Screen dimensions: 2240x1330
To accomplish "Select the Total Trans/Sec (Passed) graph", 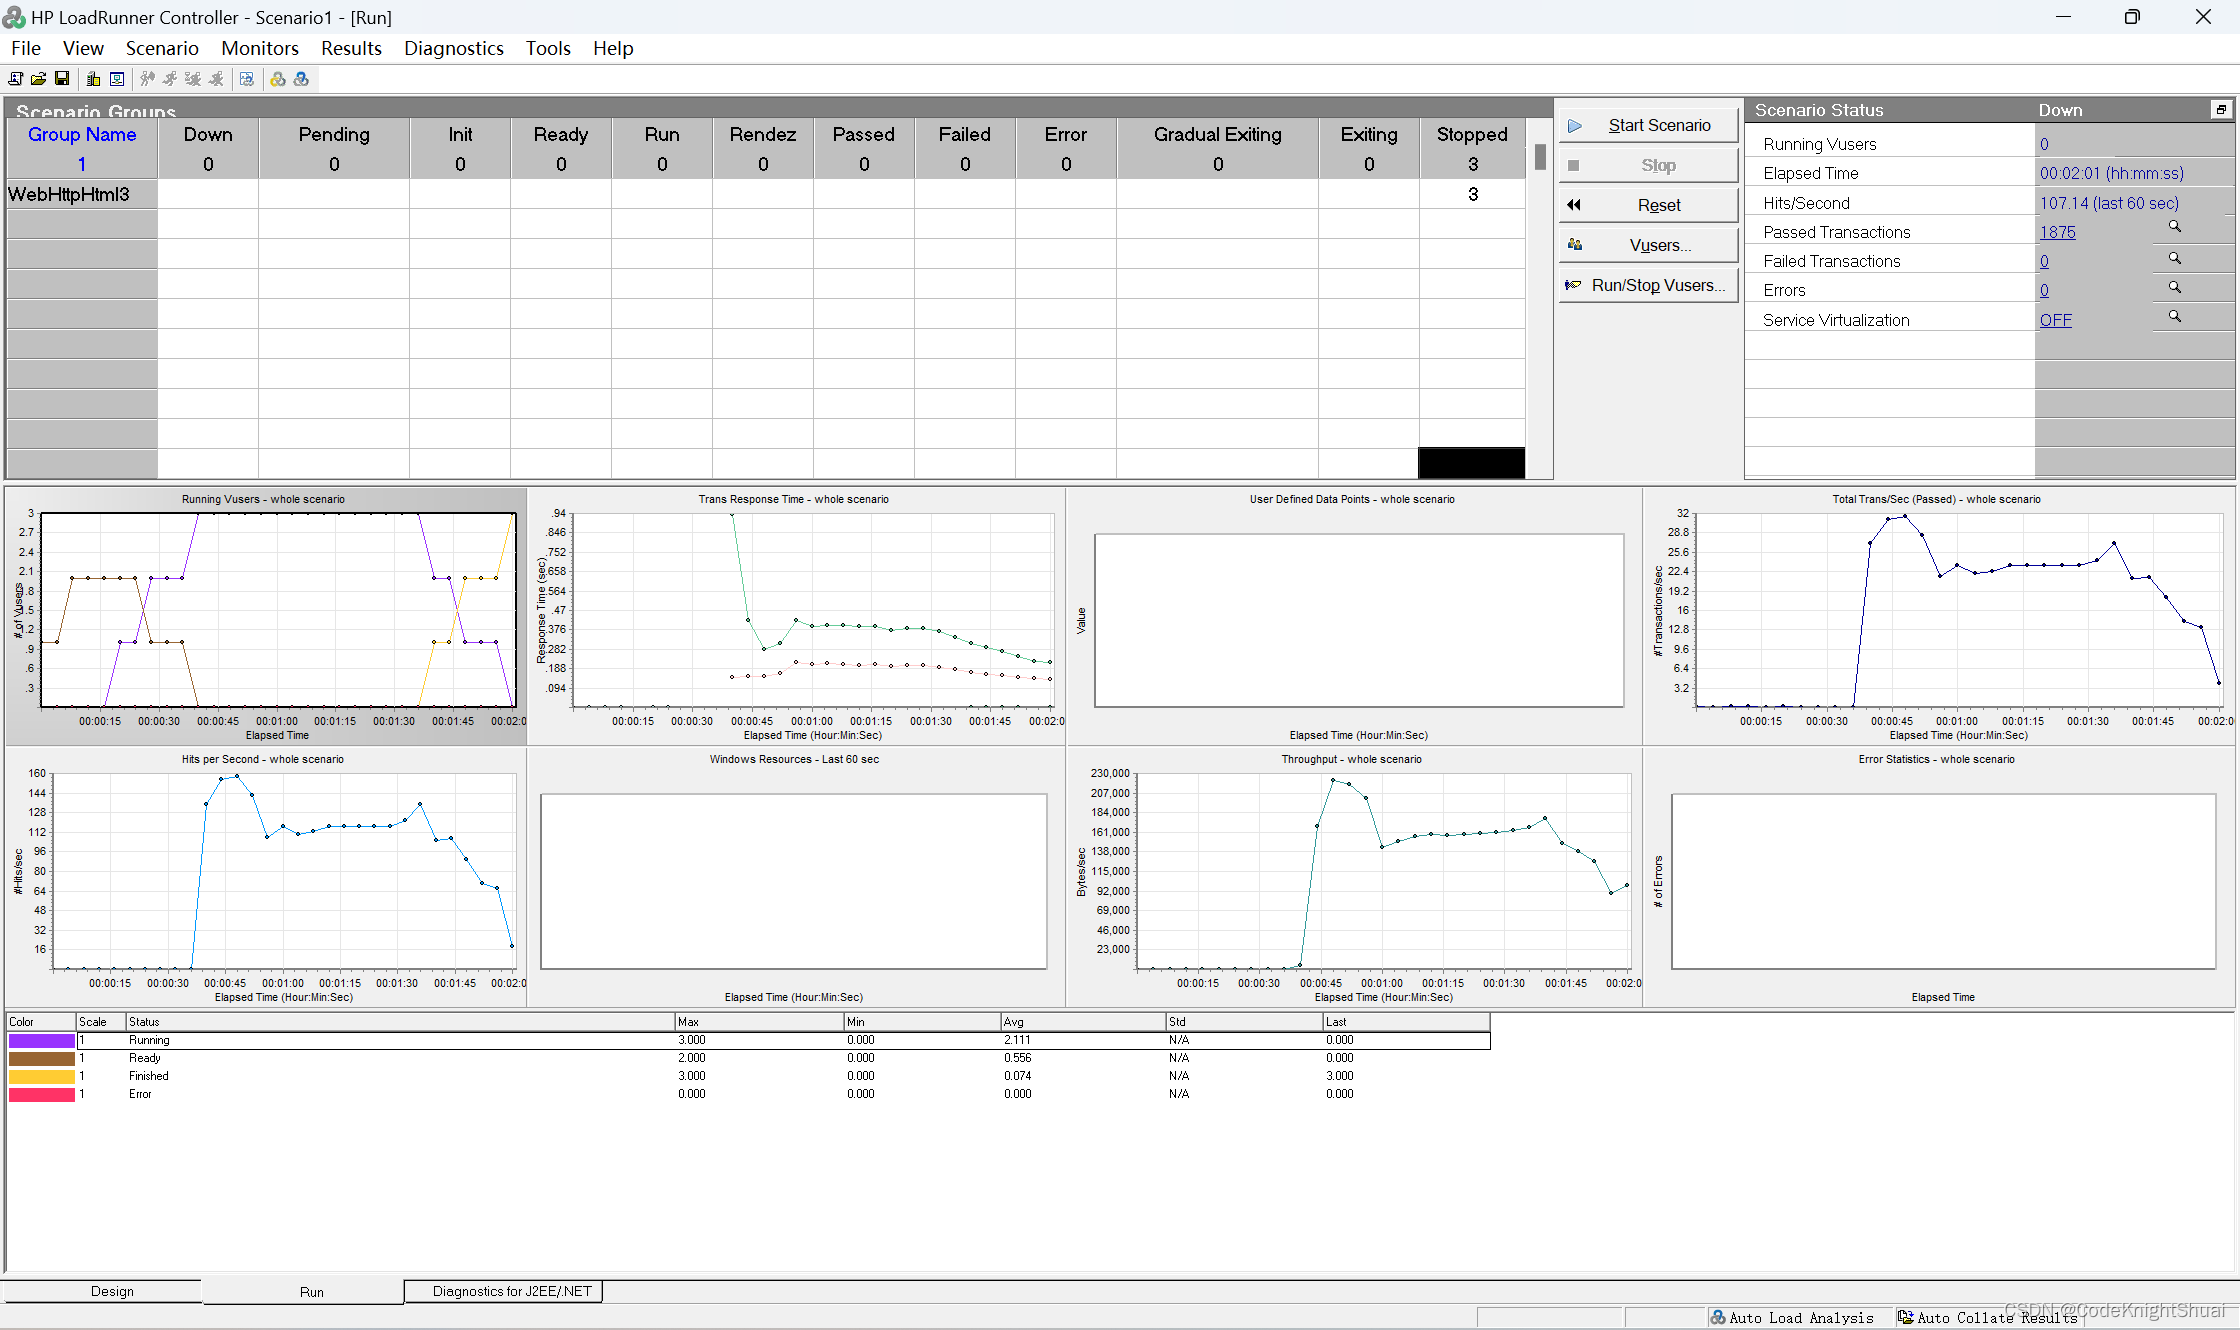I will pyautogui.click(x=1939, y=617).
